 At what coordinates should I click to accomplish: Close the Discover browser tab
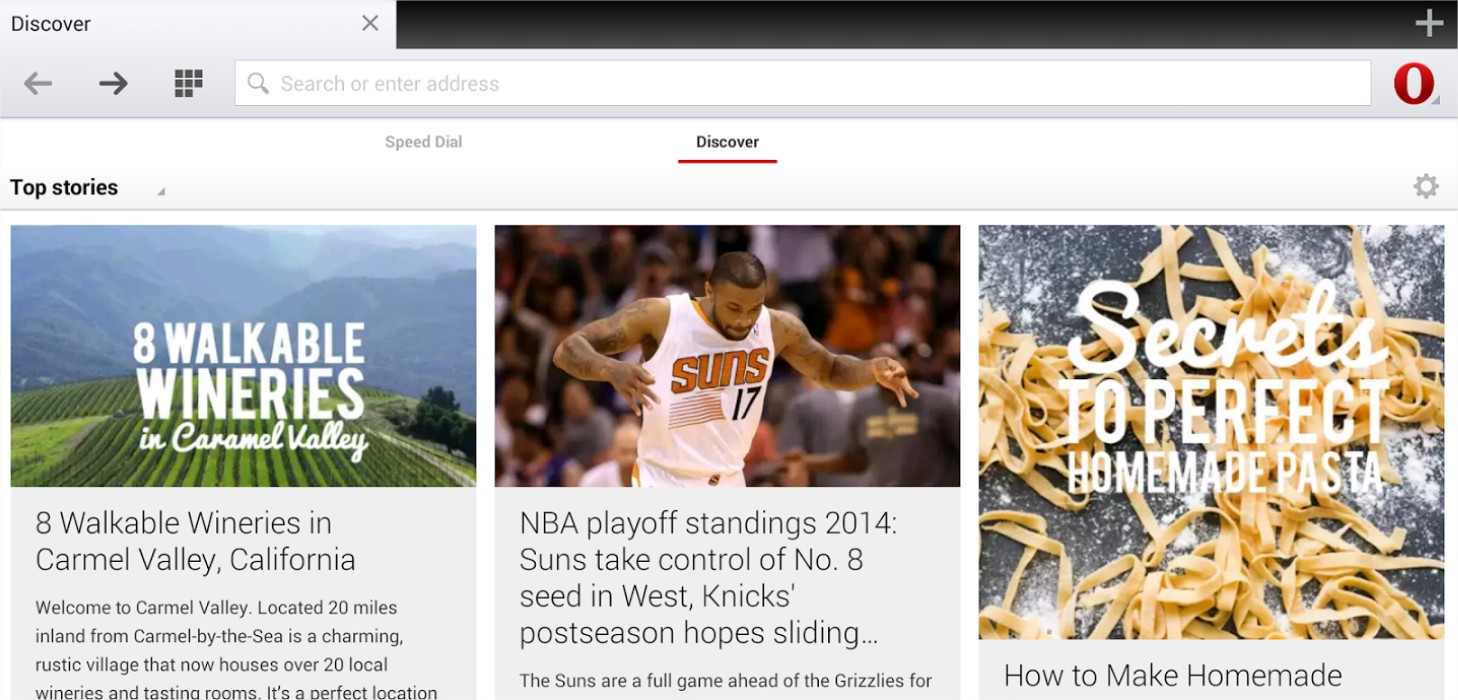tap(370, 23)
